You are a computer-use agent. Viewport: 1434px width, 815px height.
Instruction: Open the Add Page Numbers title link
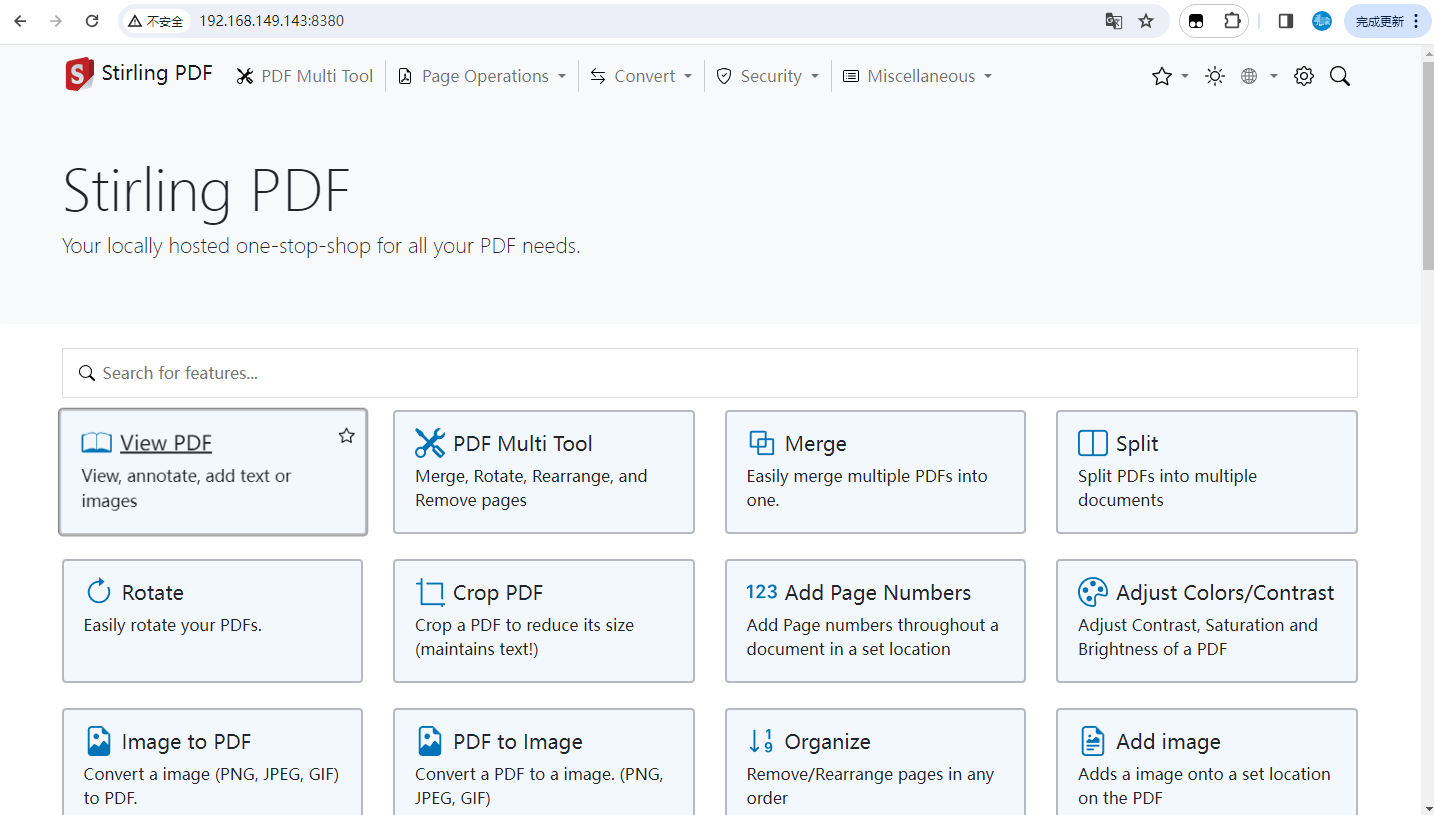pyautogui.click(x=878, y=592)
